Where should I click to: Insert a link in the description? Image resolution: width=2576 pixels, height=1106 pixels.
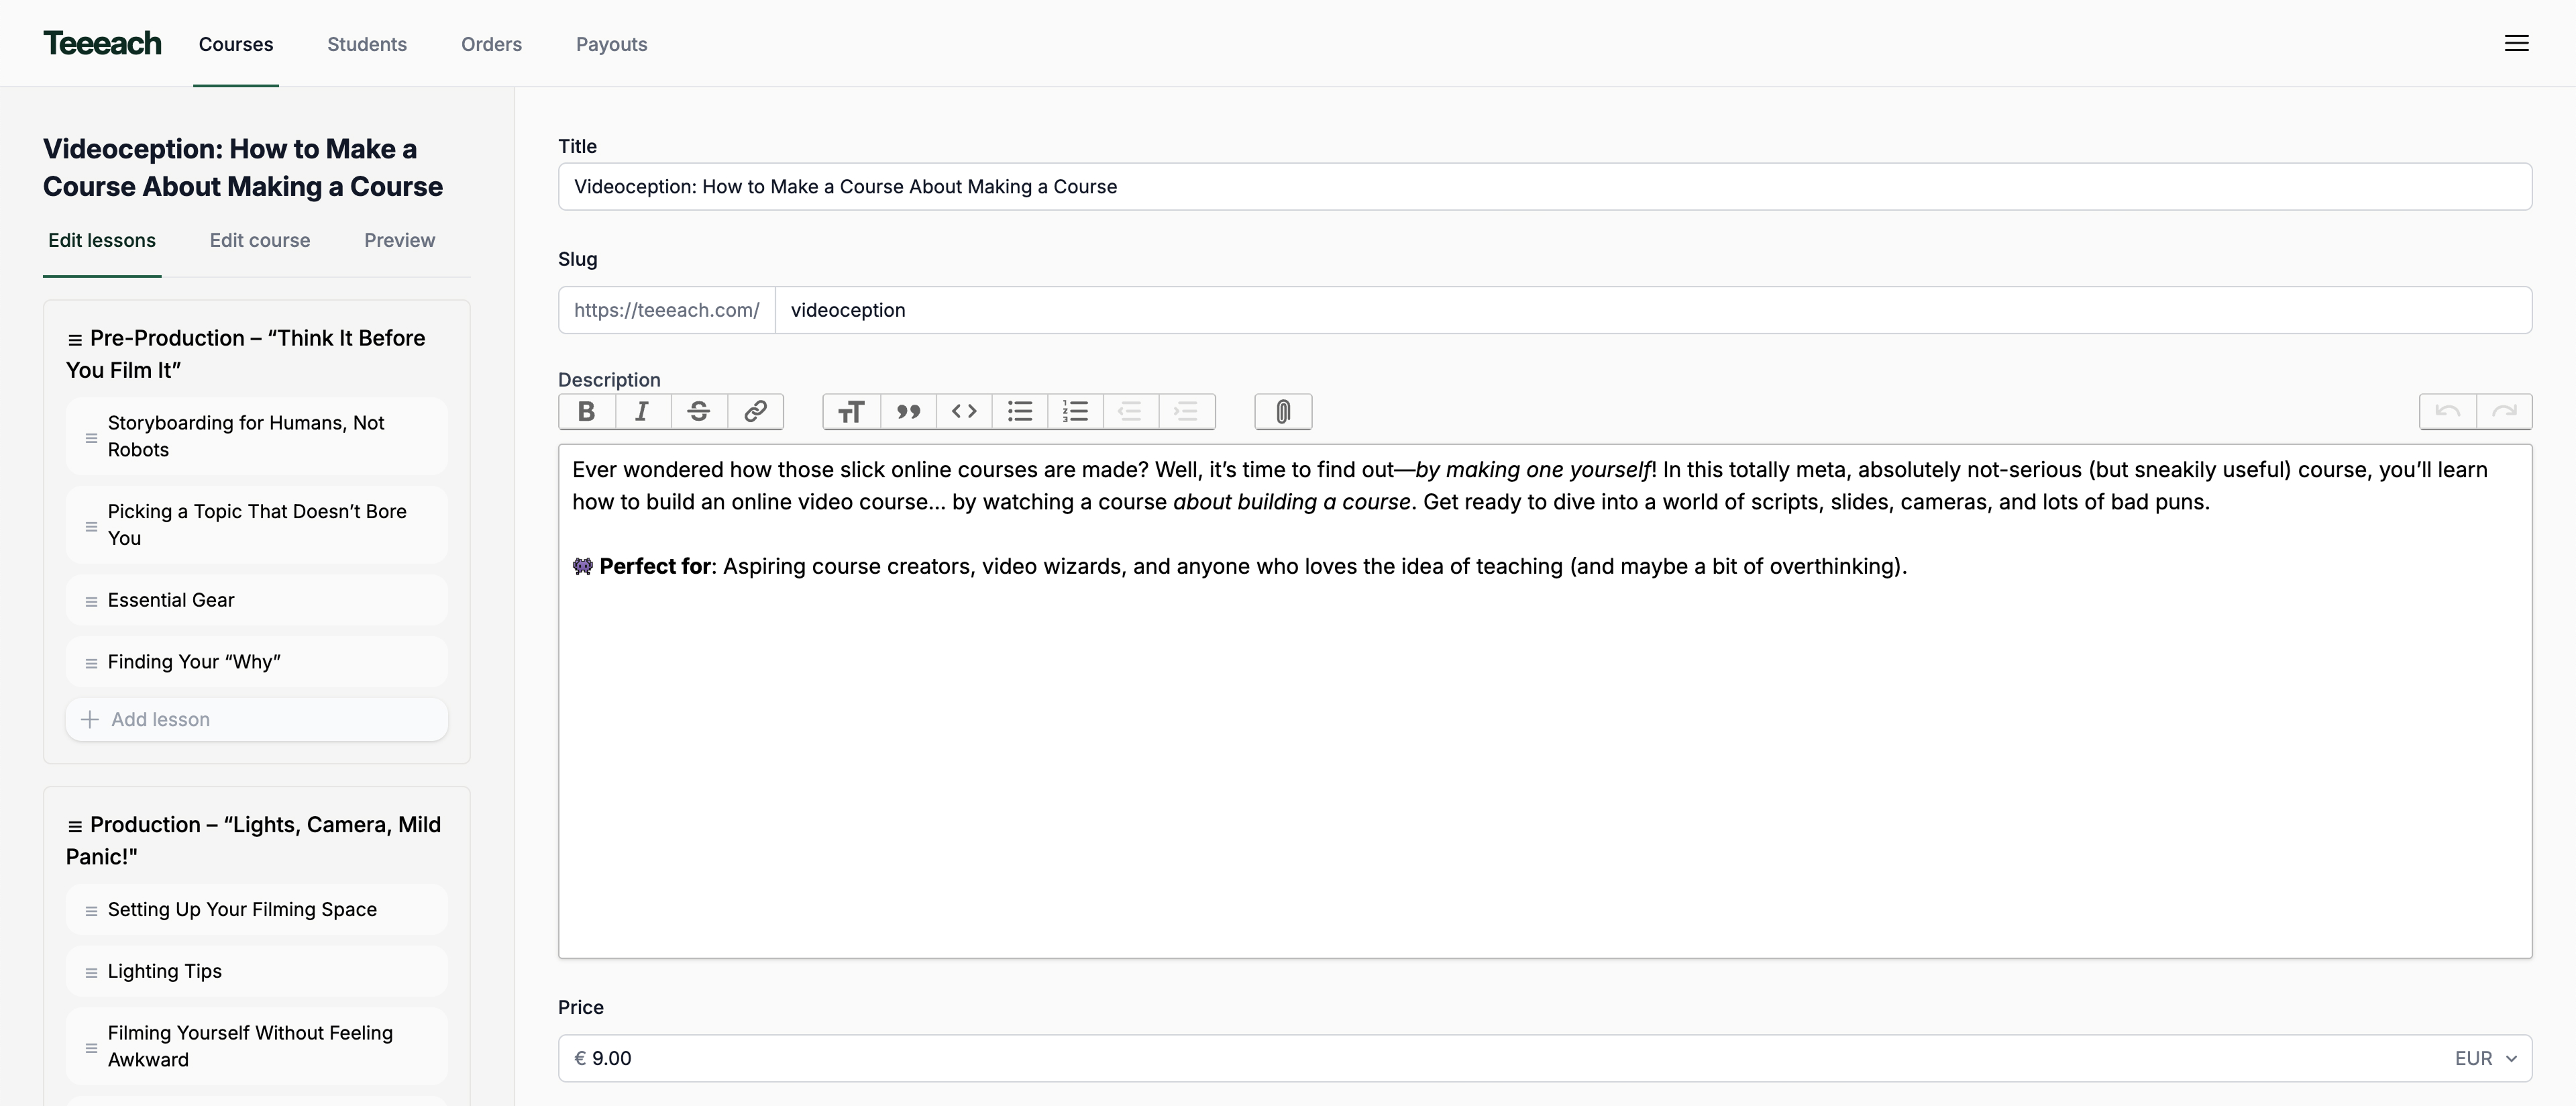click(755, 411)
